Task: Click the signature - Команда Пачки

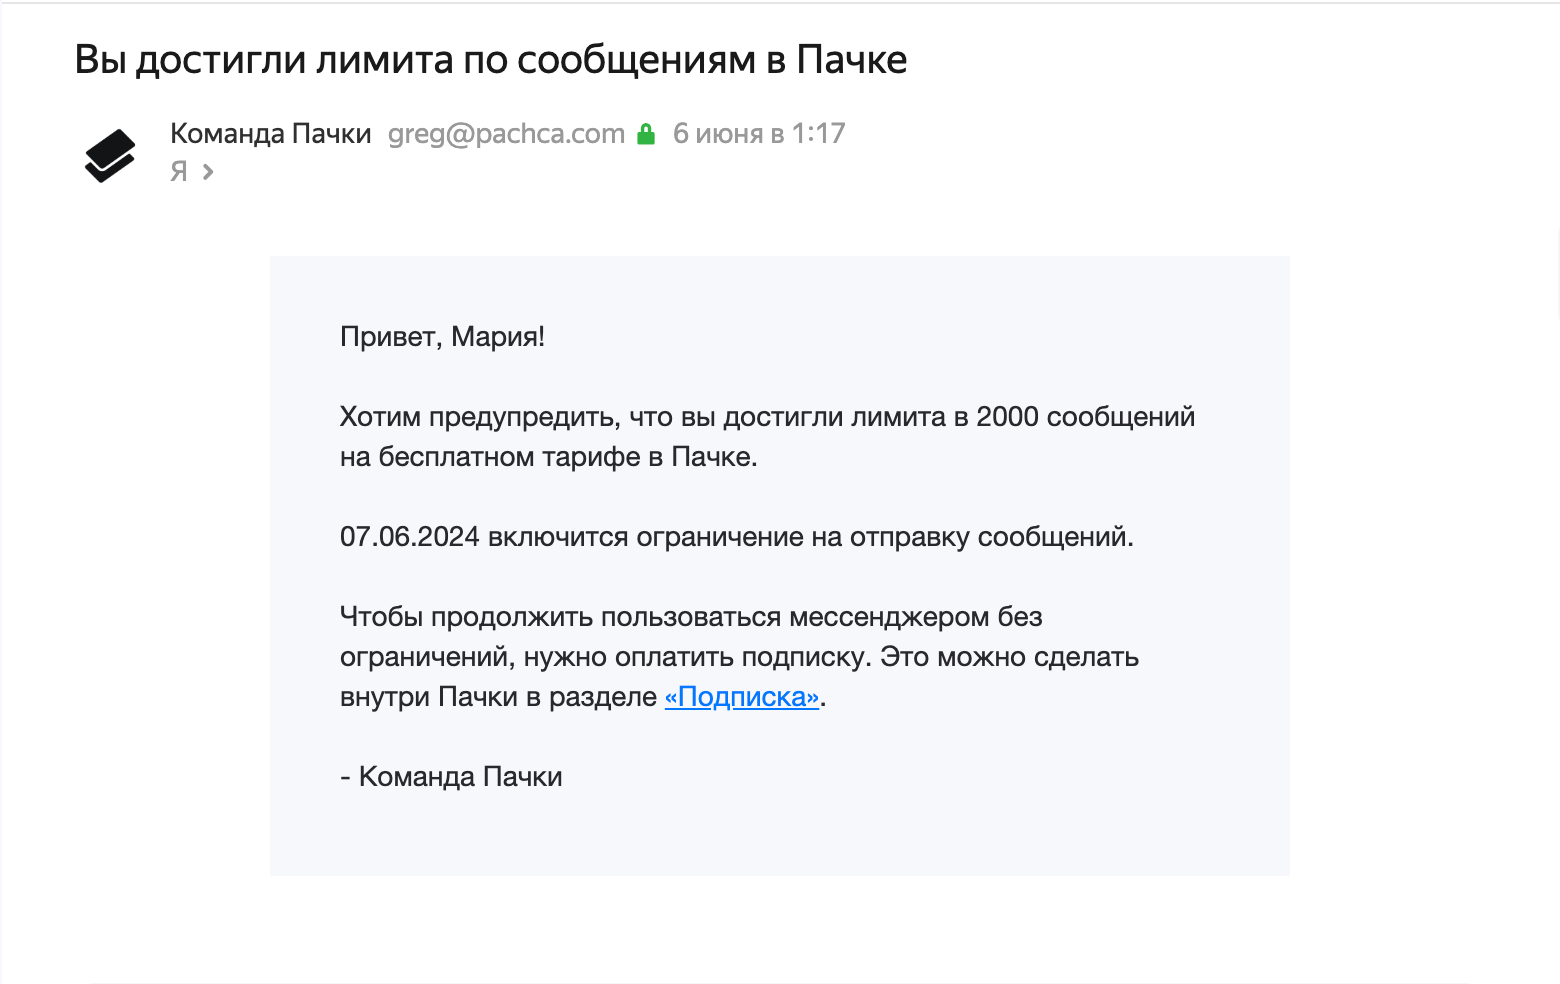Action: [451, 777]
